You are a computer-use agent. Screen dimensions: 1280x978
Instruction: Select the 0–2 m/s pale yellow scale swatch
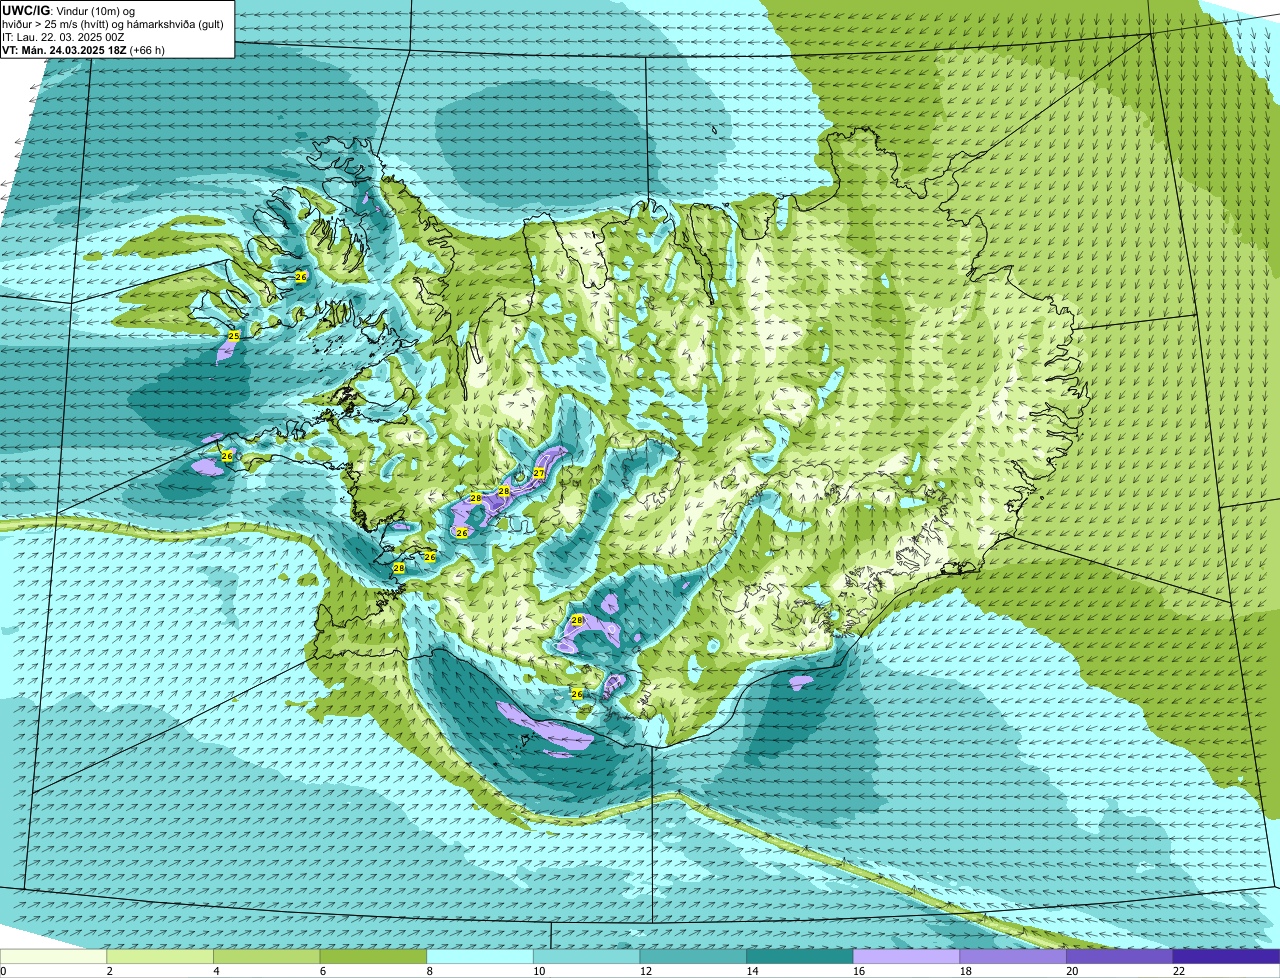(x=53, y=957)
